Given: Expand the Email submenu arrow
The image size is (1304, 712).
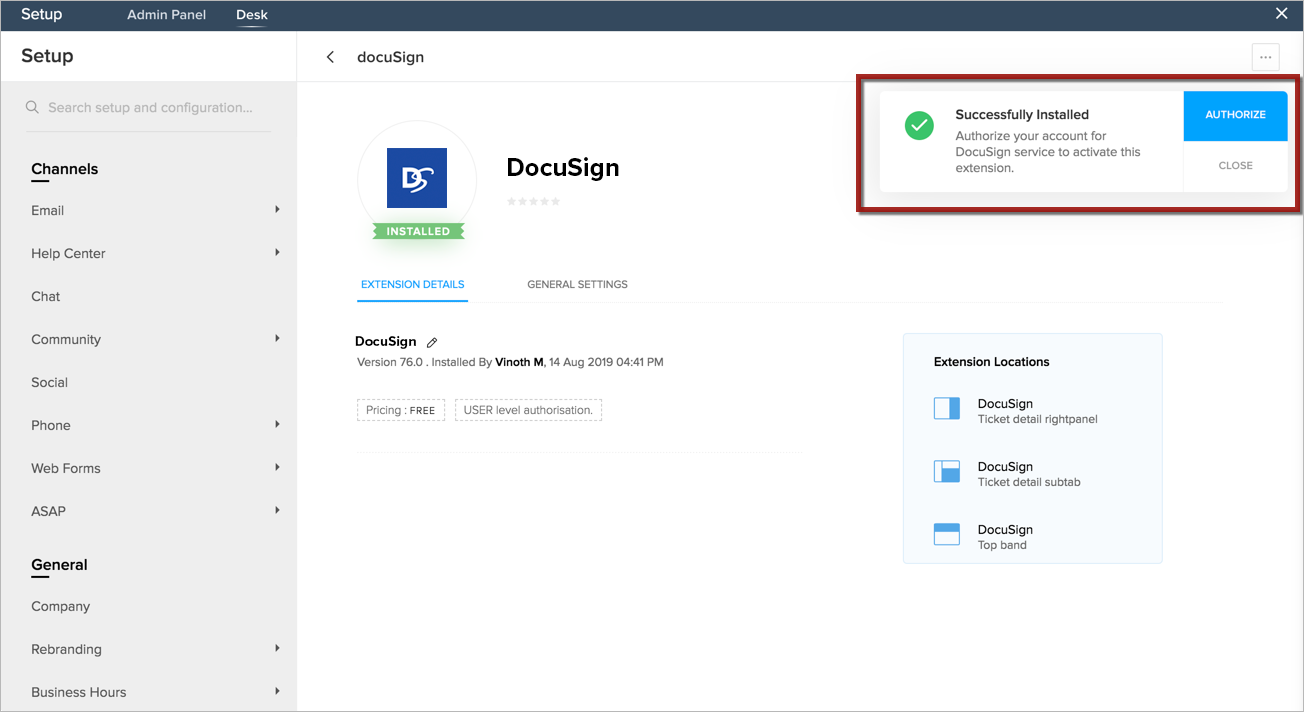Looking at the screenshot, I should (x=277, y=210).
